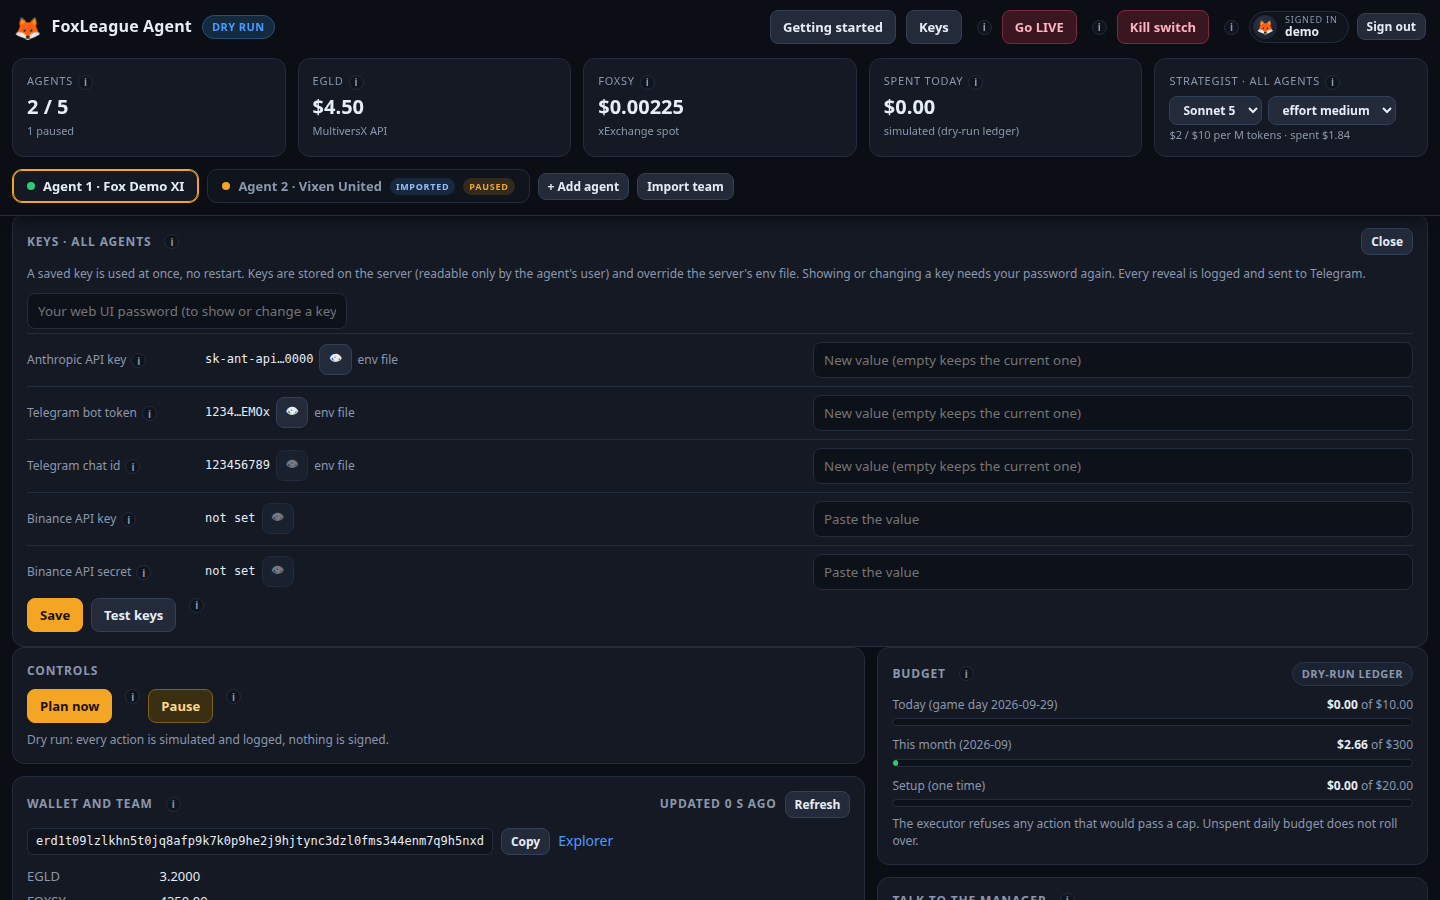Open Import team

pos(685,187)
